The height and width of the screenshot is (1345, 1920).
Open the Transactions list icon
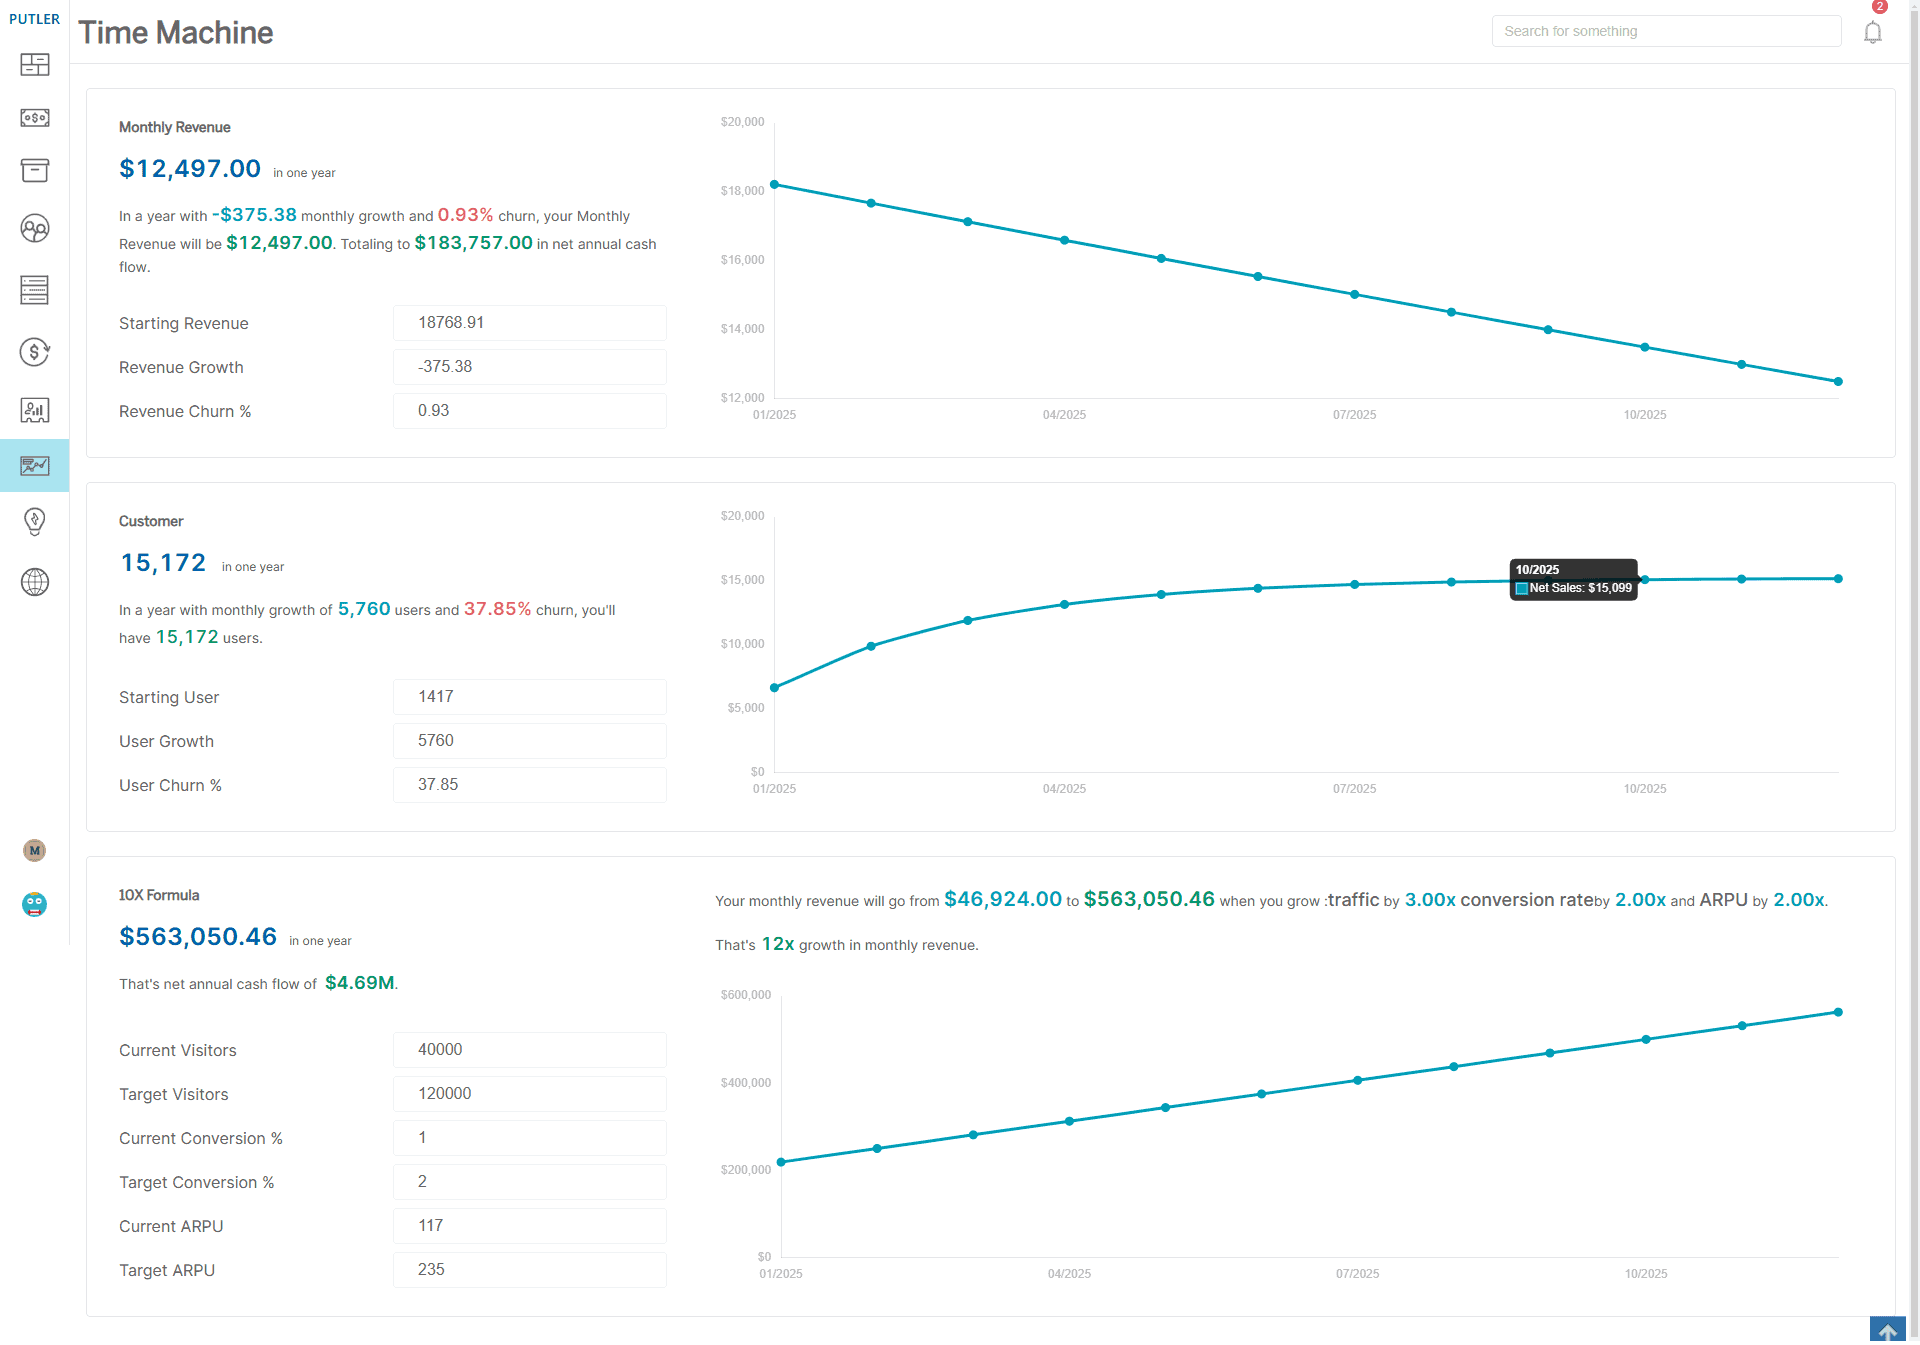pyautogui.click(x=35, y=290)
